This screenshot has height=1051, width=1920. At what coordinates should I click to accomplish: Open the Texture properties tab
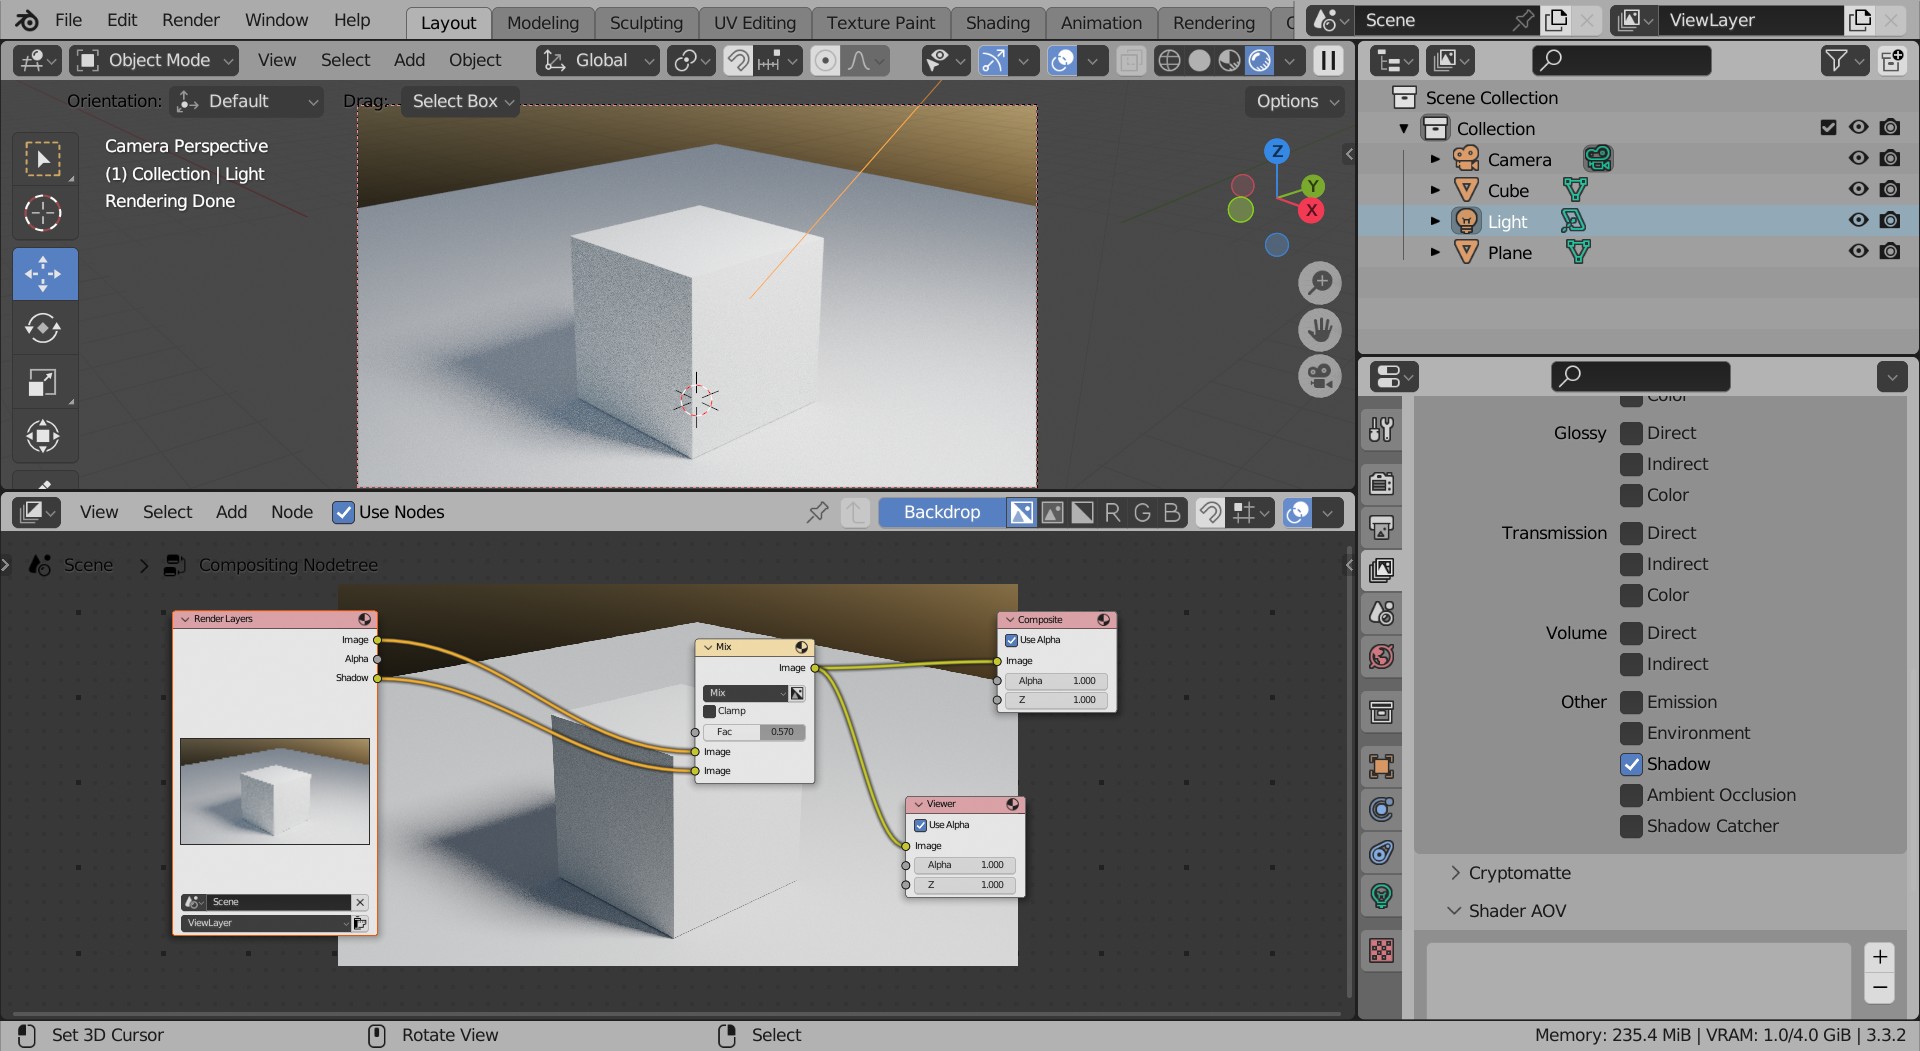point(1382,950)
